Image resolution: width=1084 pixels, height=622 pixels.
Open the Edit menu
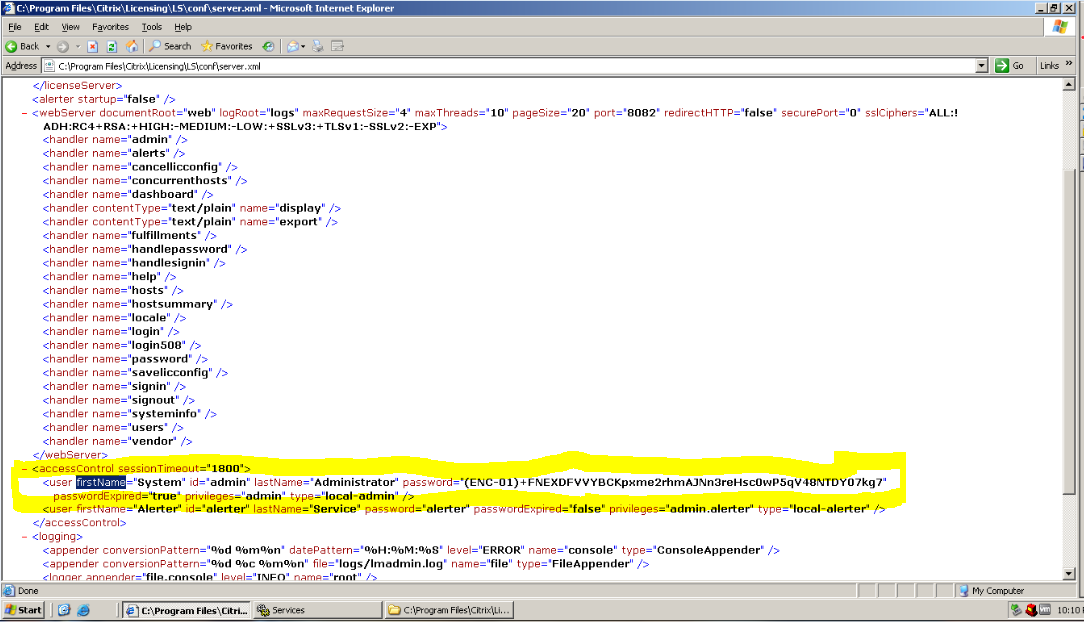[x=41, y=27]
